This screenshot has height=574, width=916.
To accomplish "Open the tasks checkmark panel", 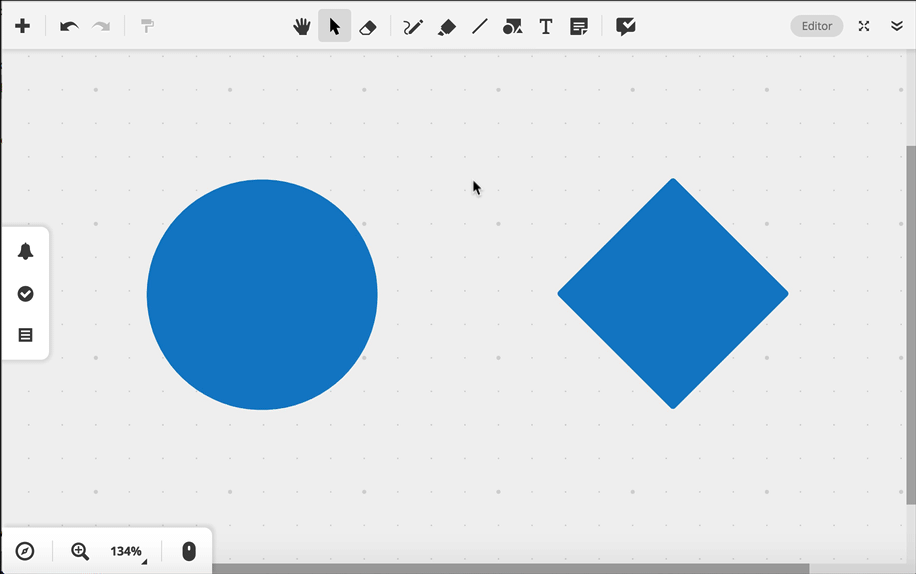I will tap(25, 294).
